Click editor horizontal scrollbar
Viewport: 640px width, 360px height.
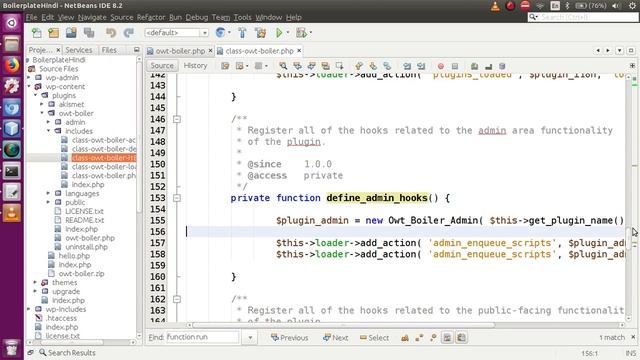click(344, 325)
